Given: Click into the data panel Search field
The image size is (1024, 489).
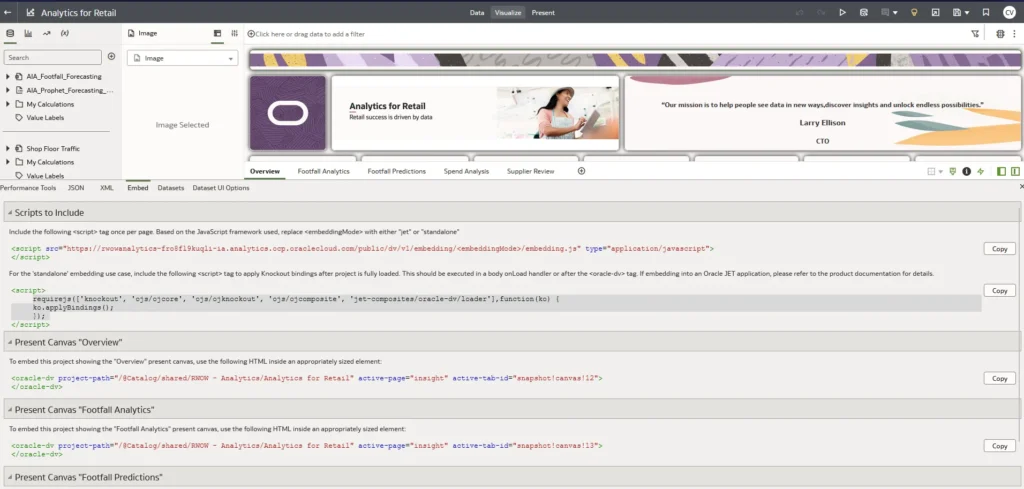Looking at the screenshot, I should (53, 57).
